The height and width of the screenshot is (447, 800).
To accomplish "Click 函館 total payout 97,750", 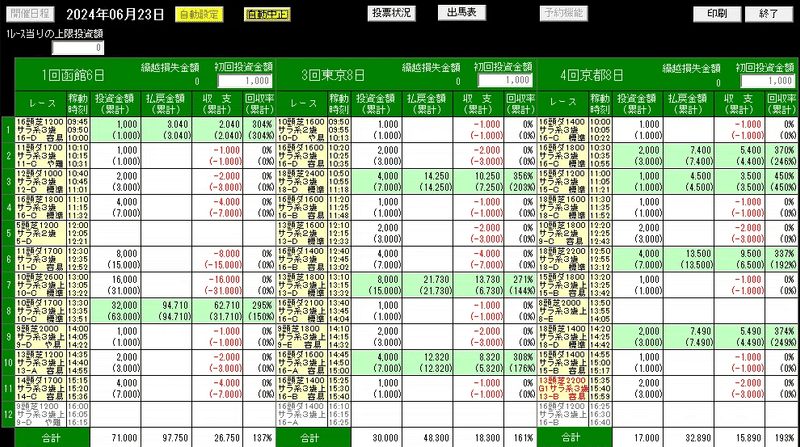I will pos(166,438).
